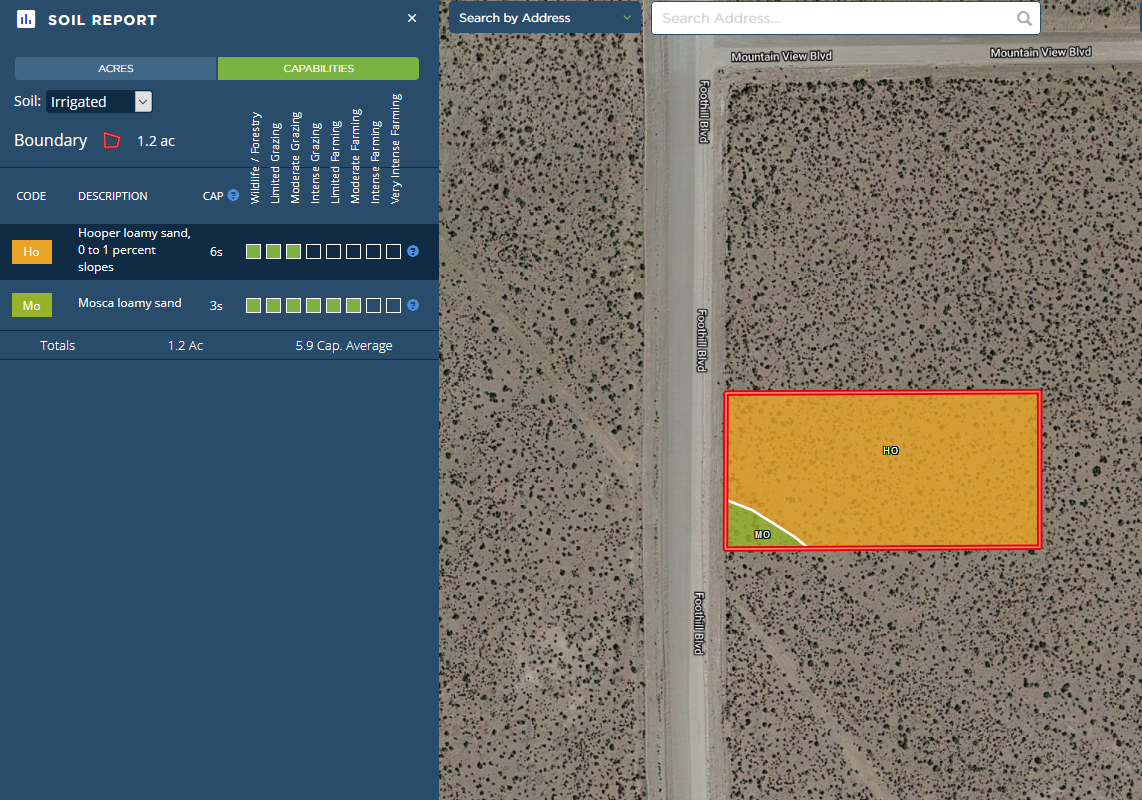Image resolution: width=1142 pixels, height=800 pixels.
Task: Close the Soil Report panel
Action: coord(412,18)
